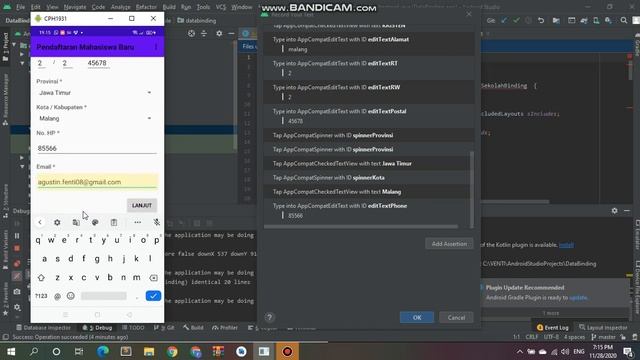Click update link in plugin notification
The width and height of the screenshot is (640, 360).
click(x=578, y=298)
